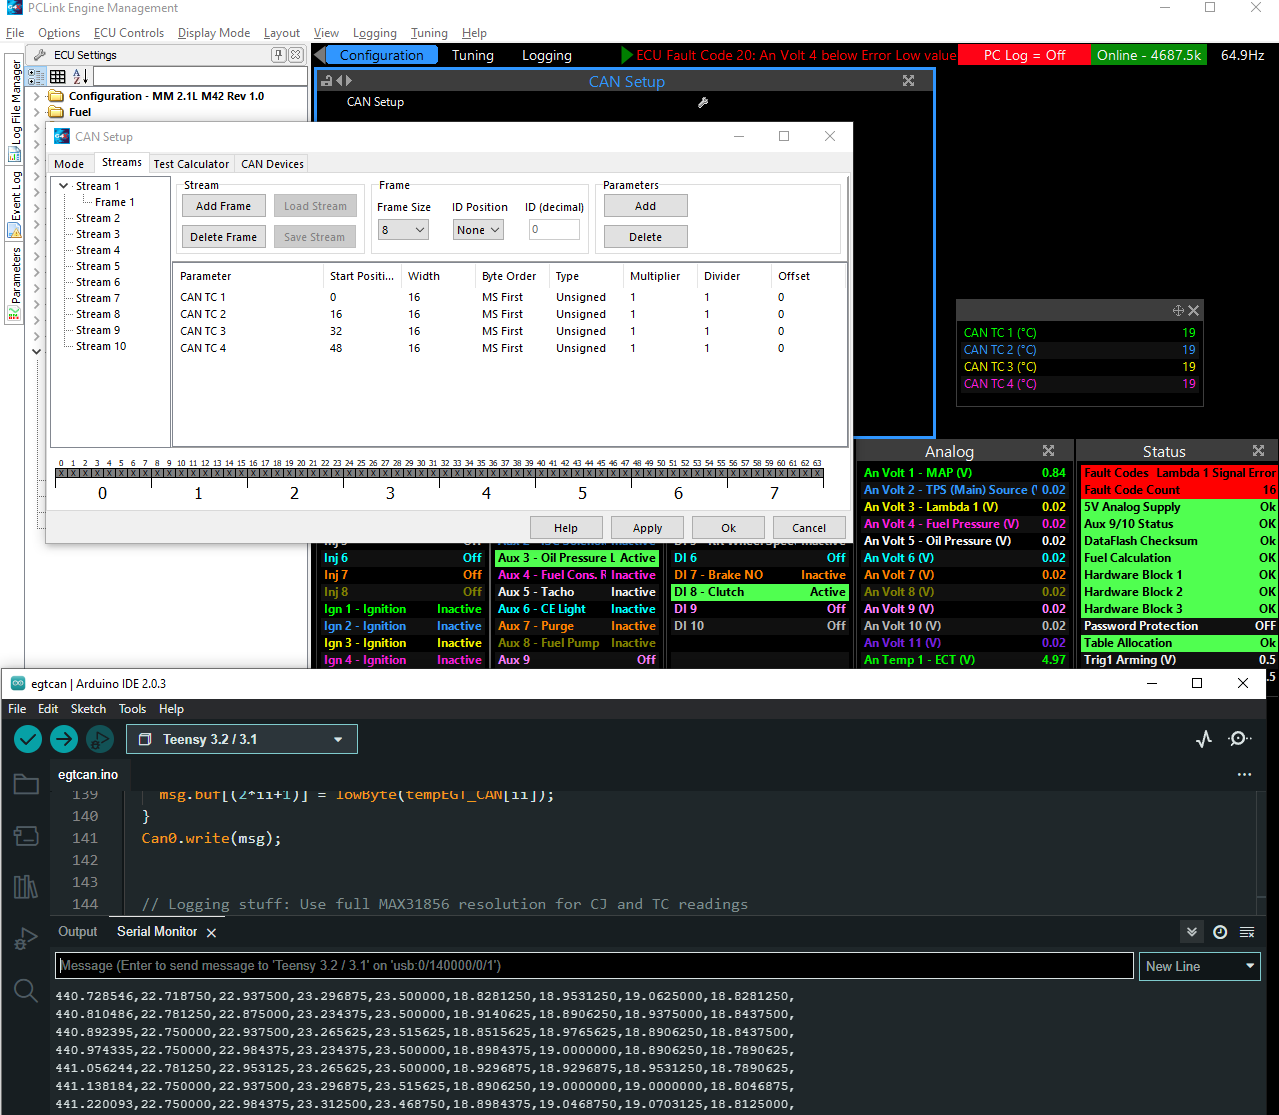Switch to the Test Calculator tab
The height and width of the screenshot is (1115, 1279).
click(191, 164)
